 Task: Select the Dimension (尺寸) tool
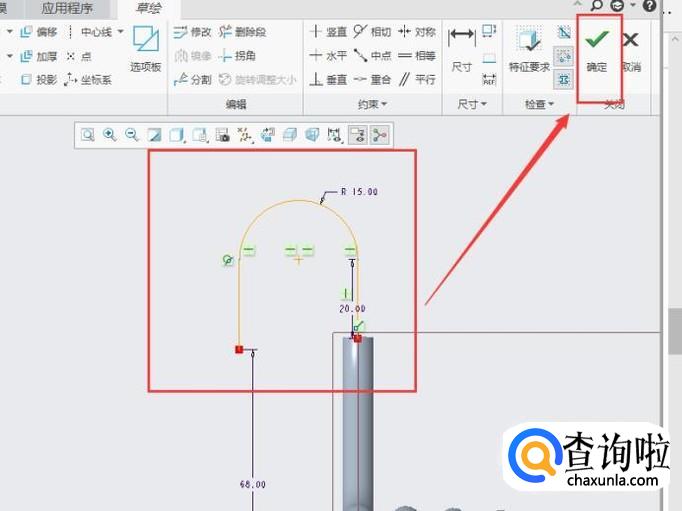pos(461,48)
